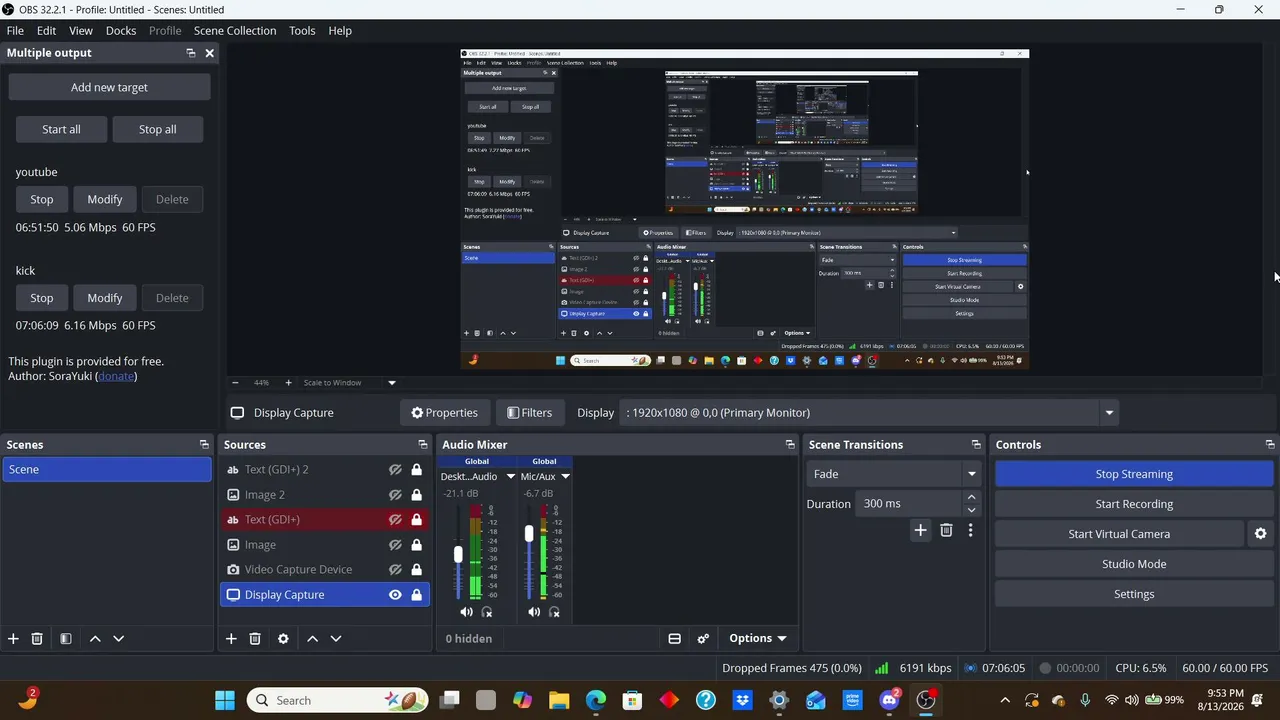The width and height of the screenshot is (1280, 720).
Task: Move scene up in Scenes dock
Action: click(x=95, y=639)
